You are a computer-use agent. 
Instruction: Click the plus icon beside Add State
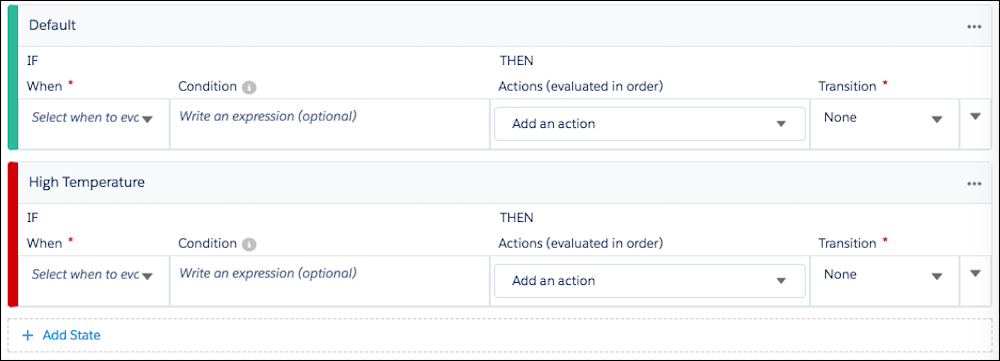[27, 335]
